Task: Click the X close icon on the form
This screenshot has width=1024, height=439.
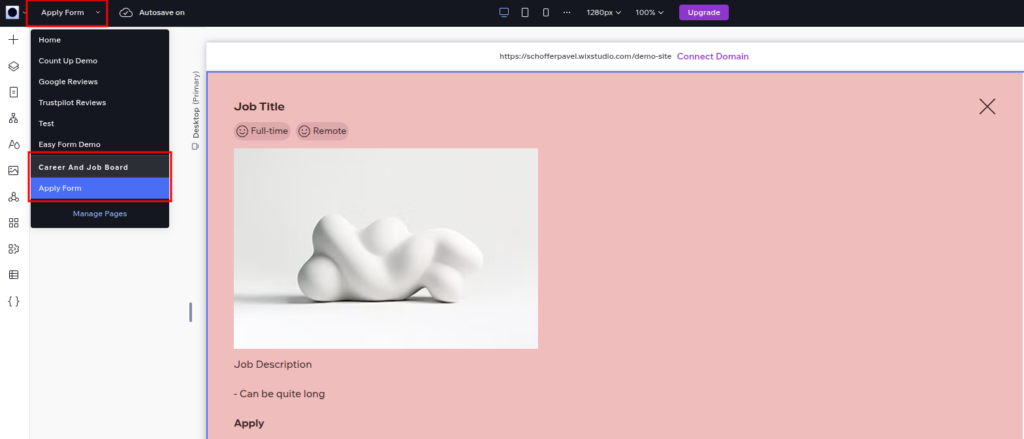Action: [x=986, y=106]
